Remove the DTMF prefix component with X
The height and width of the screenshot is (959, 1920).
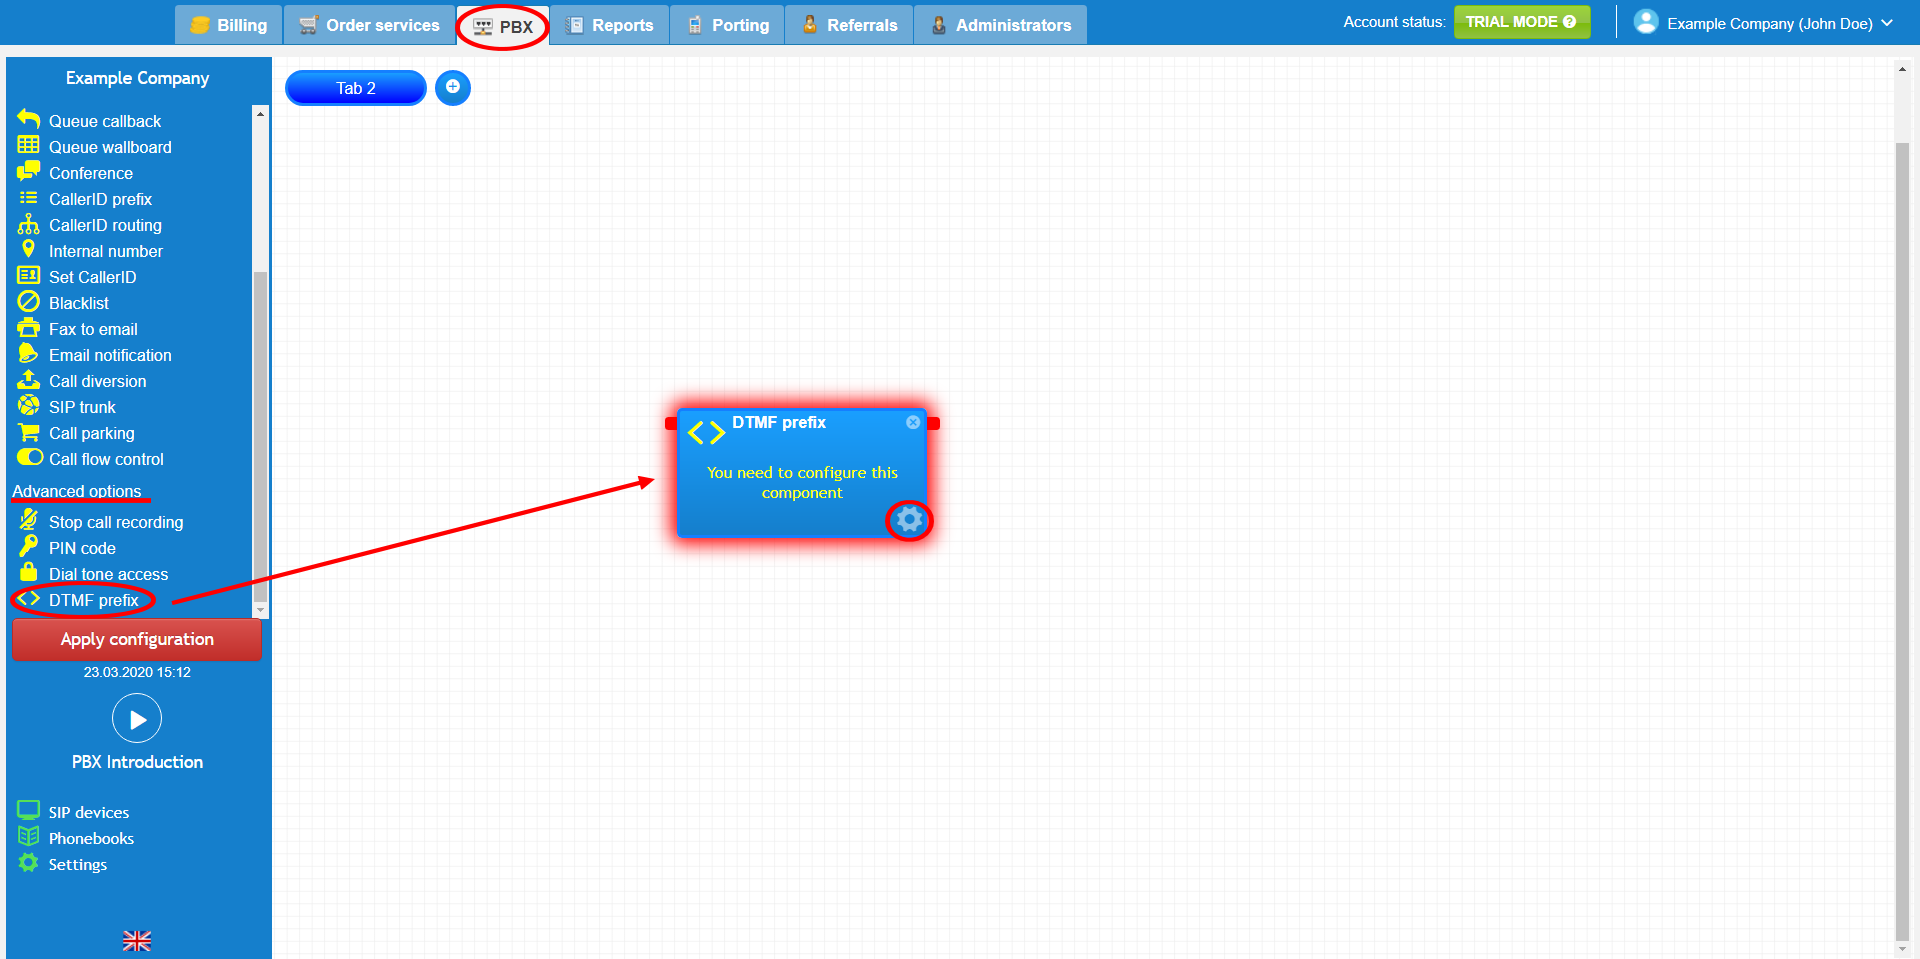coord(913,423)
